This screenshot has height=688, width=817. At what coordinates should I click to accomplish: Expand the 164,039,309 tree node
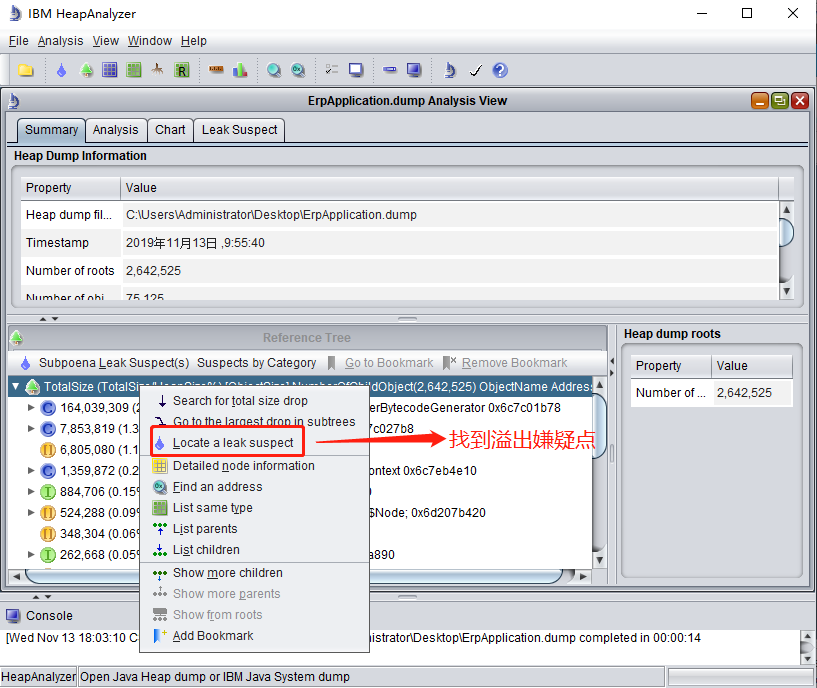click(31, 408)
